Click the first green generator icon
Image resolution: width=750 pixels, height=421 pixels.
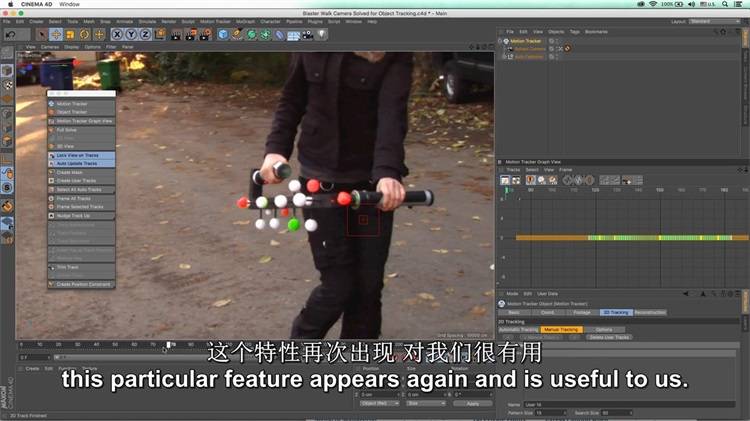pyautogui.click(x=251, y=34)
